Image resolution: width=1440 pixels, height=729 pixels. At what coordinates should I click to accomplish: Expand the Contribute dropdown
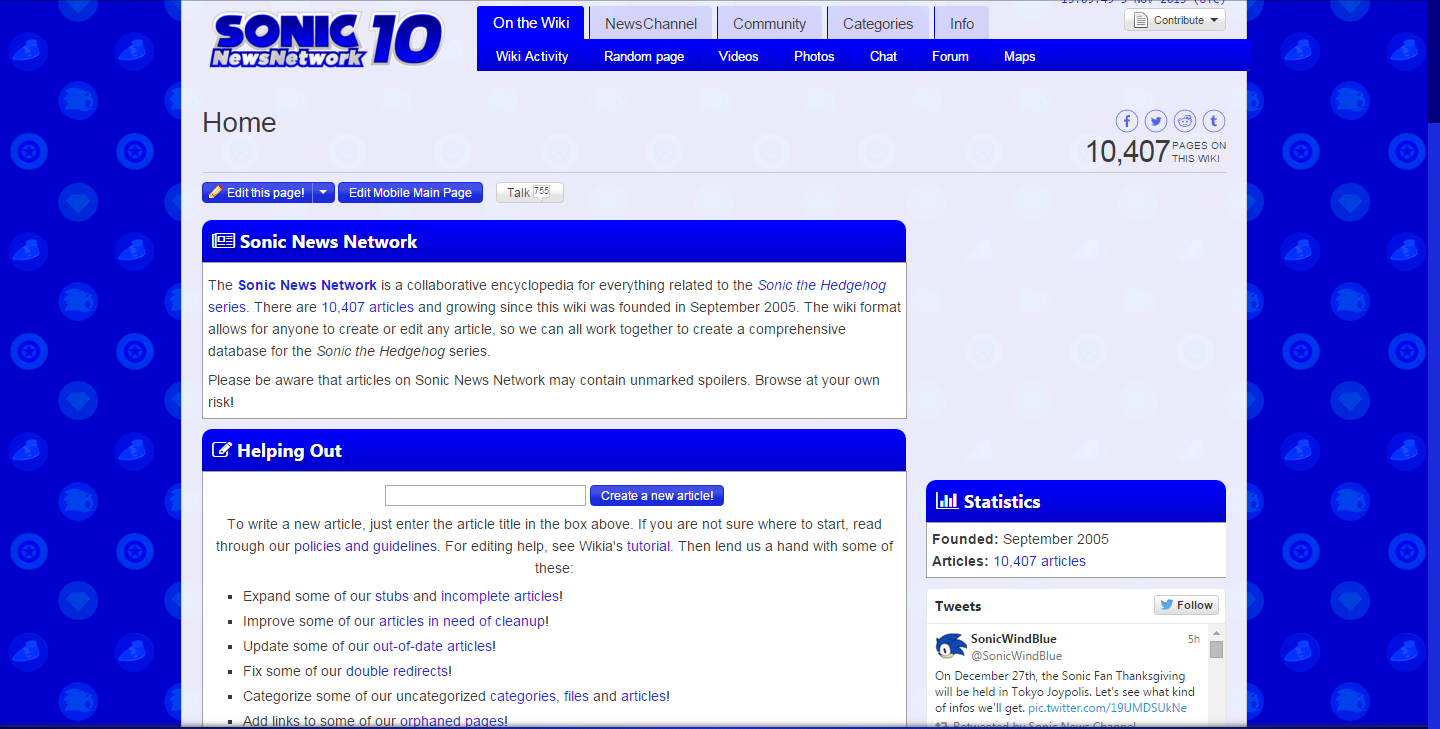click(x=1174, y=20)
